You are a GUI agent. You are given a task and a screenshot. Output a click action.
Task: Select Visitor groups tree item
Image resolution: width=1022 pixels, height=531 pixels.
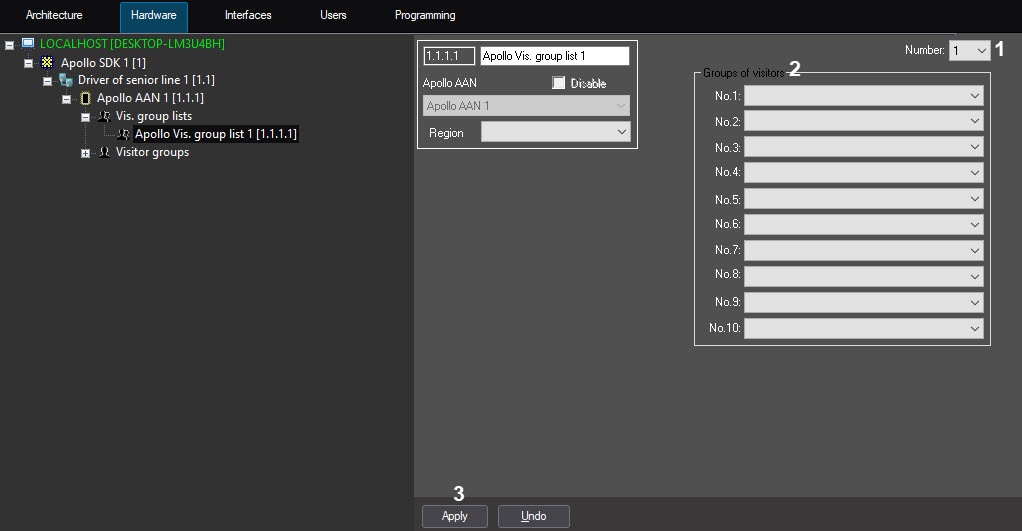coord(153,152)
